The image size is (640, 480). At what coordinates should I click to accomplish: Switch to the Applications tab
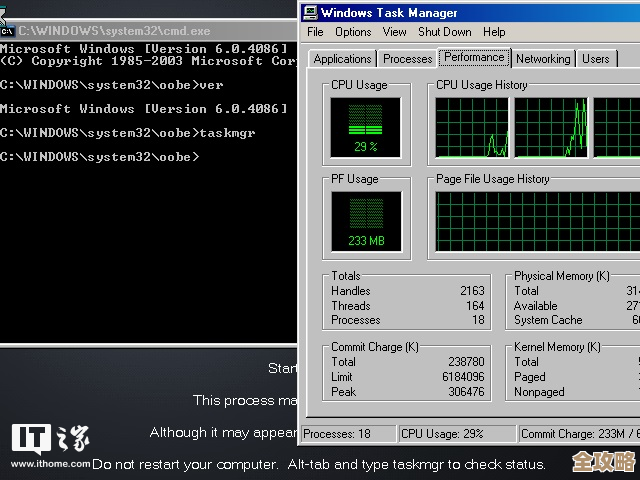(x=342, y=59)
